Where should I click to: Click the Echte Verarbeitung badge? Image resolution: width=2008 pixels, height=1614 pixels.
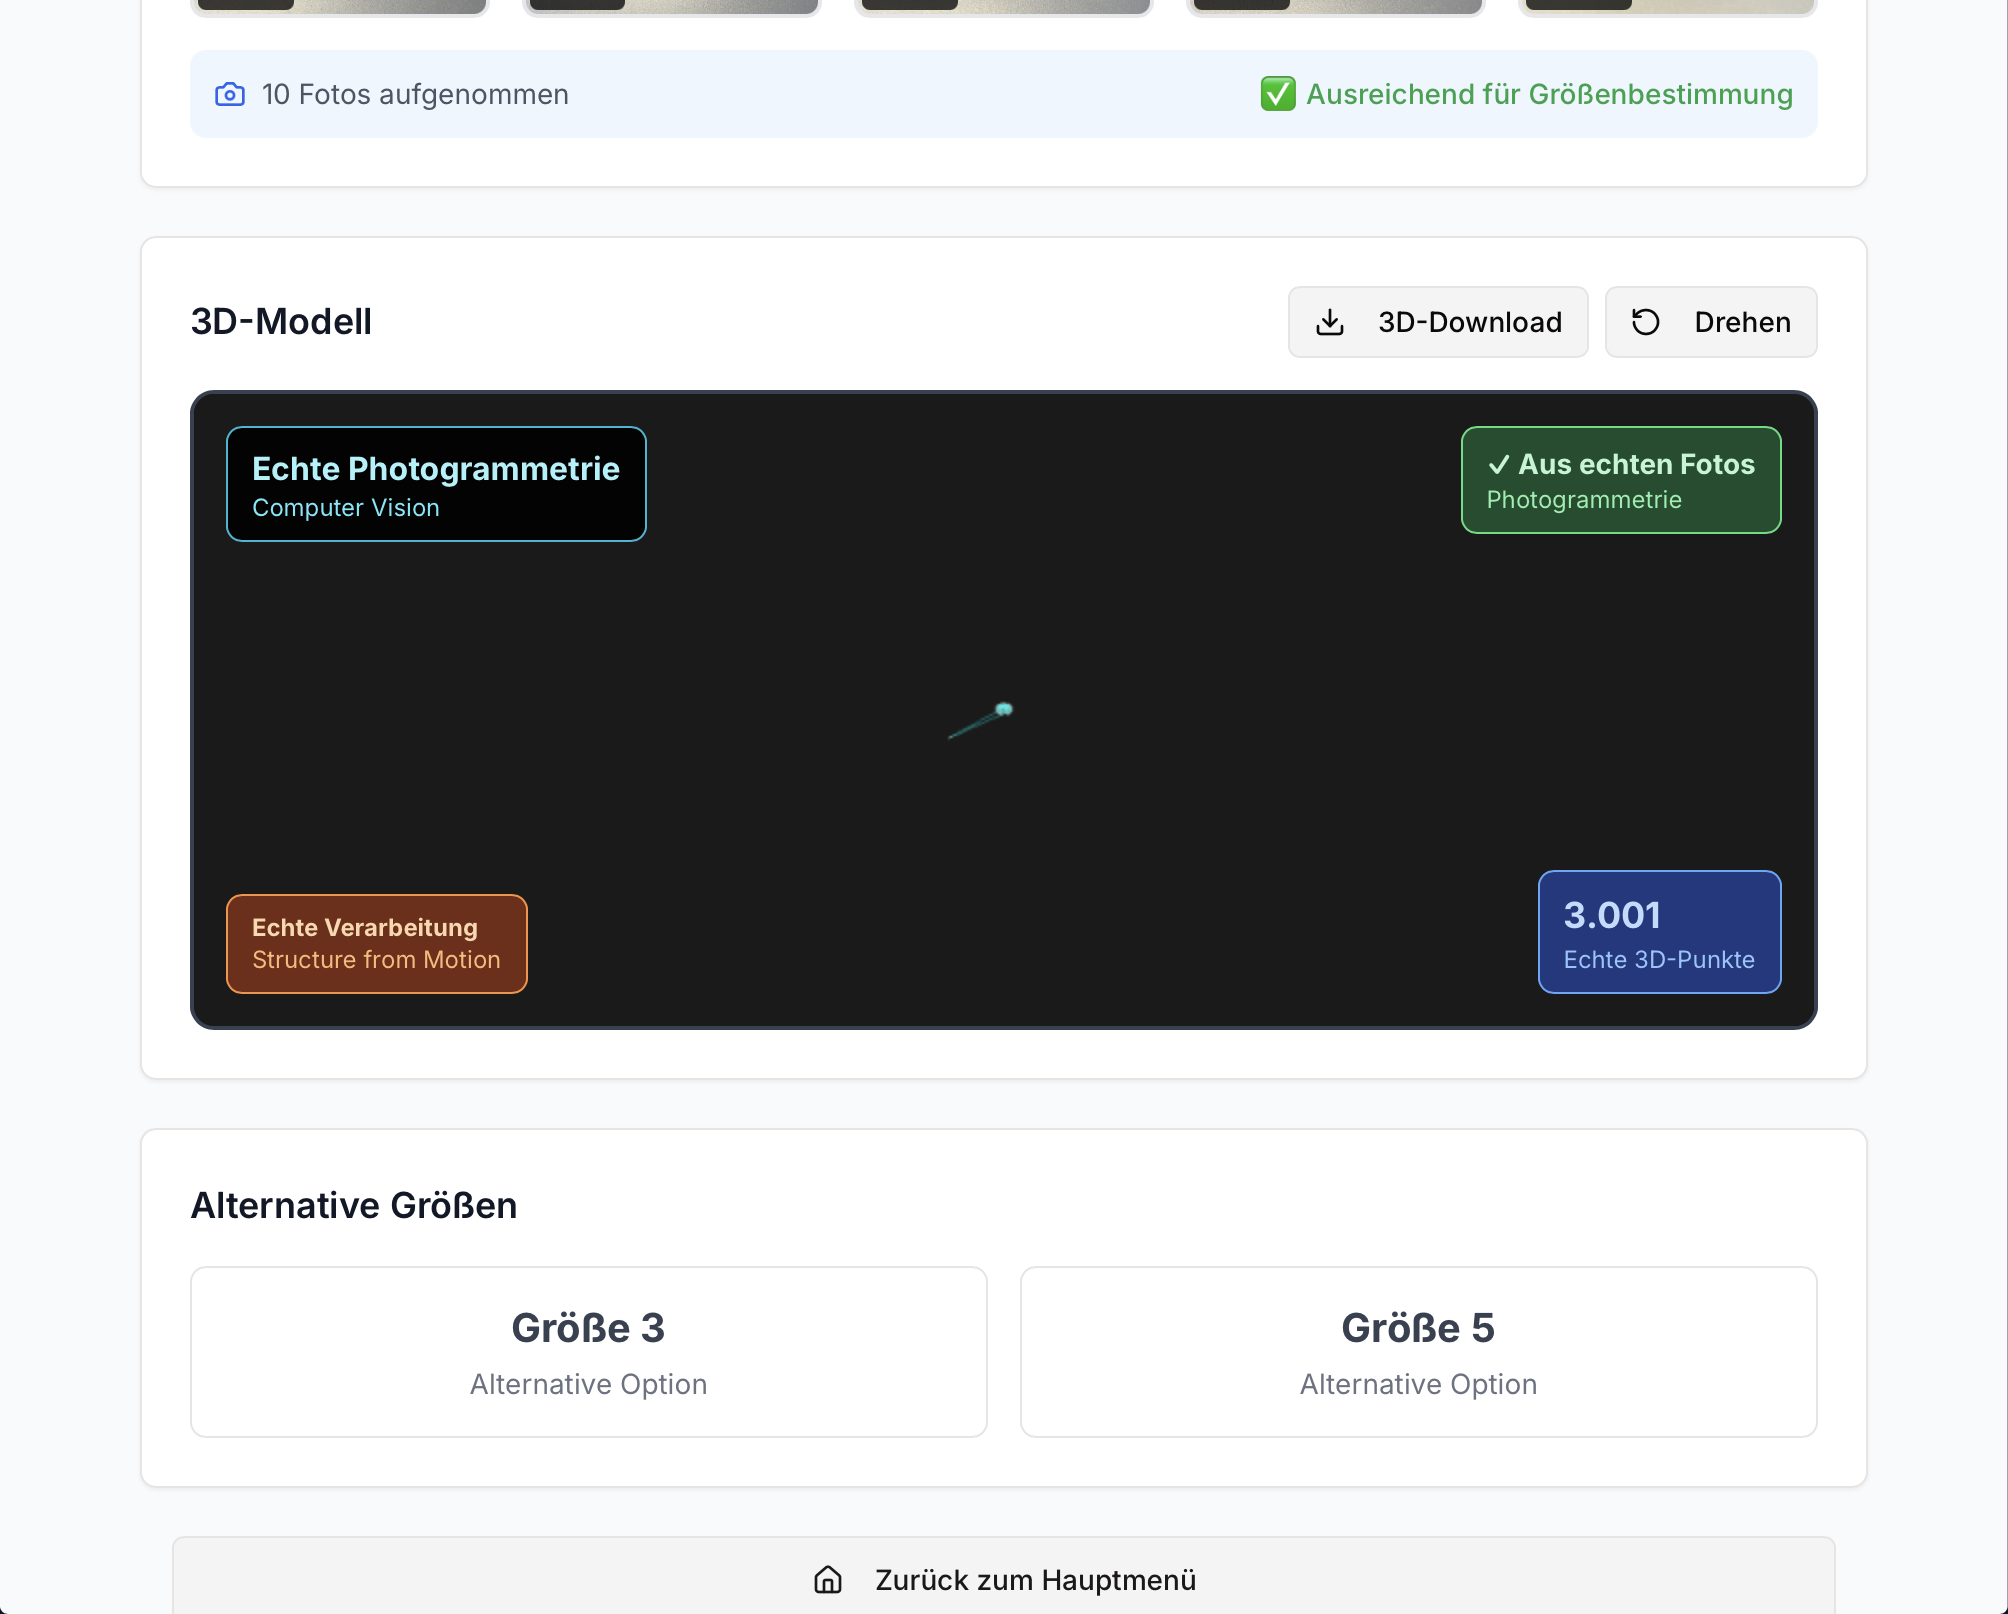[376, 943]
